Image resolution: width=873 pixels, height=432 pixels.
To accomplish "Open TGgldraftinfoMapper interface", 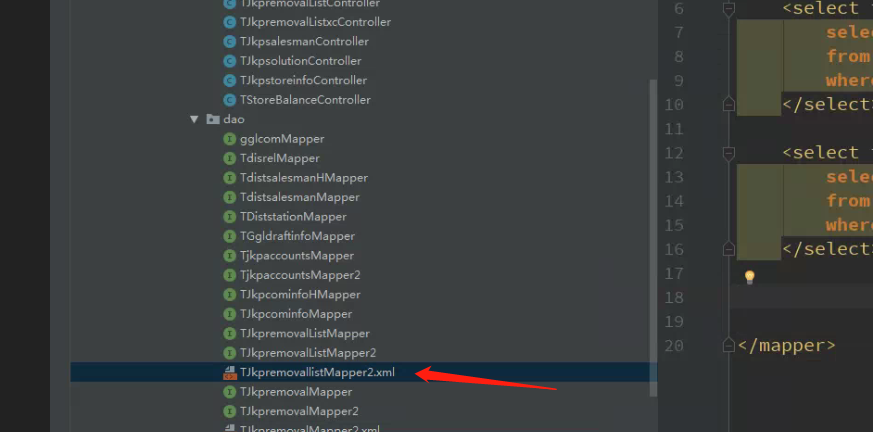I will 297,237.
